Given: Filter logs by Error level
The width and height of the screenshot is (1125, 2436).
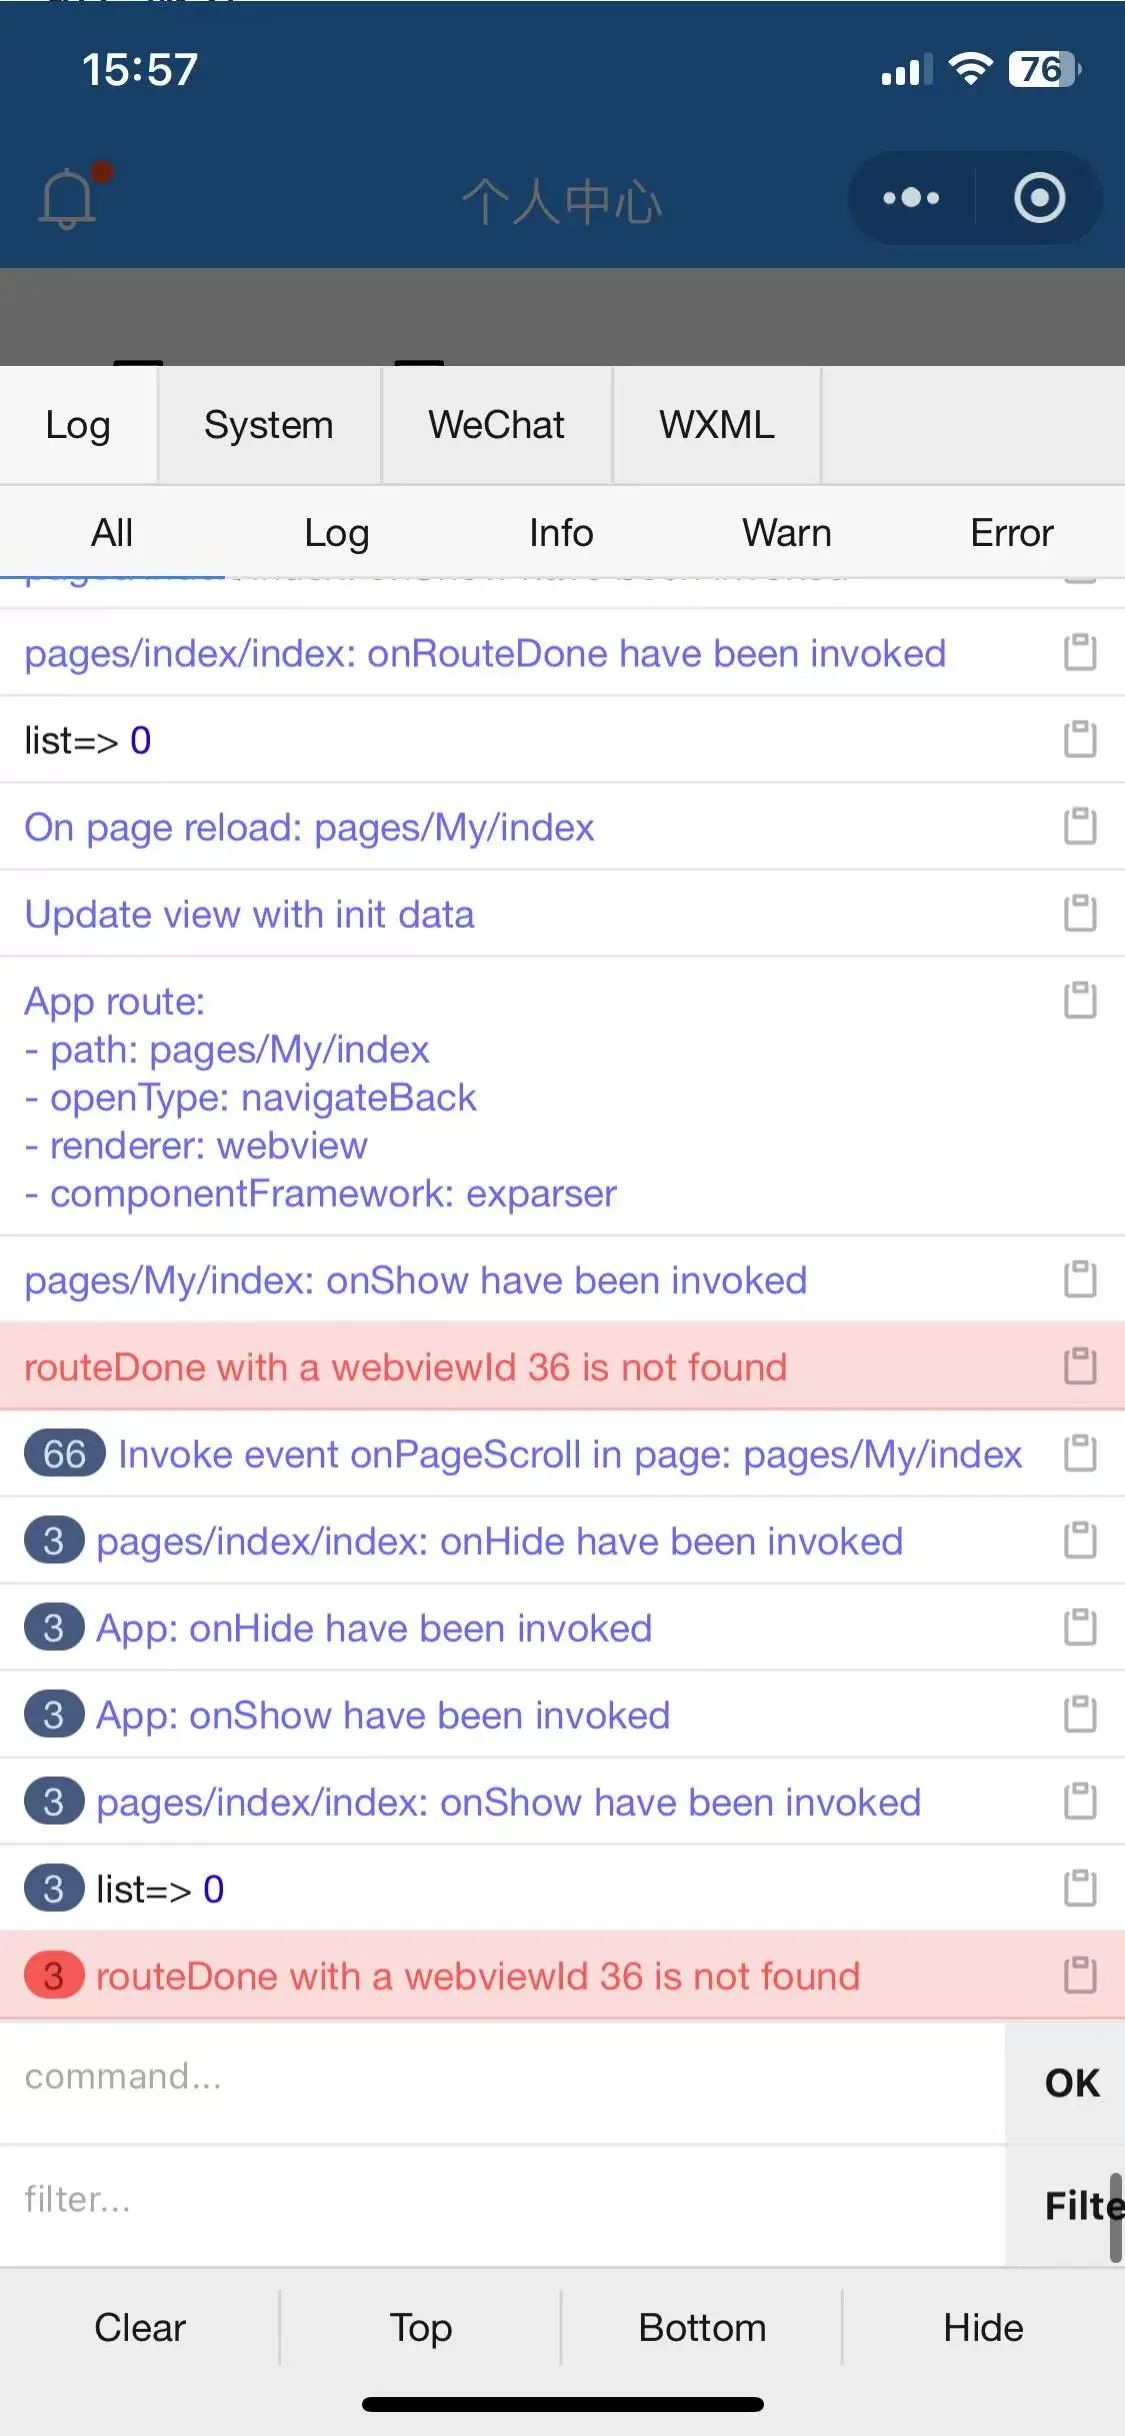Looking at the screenshot, I should coord(1012,533).
